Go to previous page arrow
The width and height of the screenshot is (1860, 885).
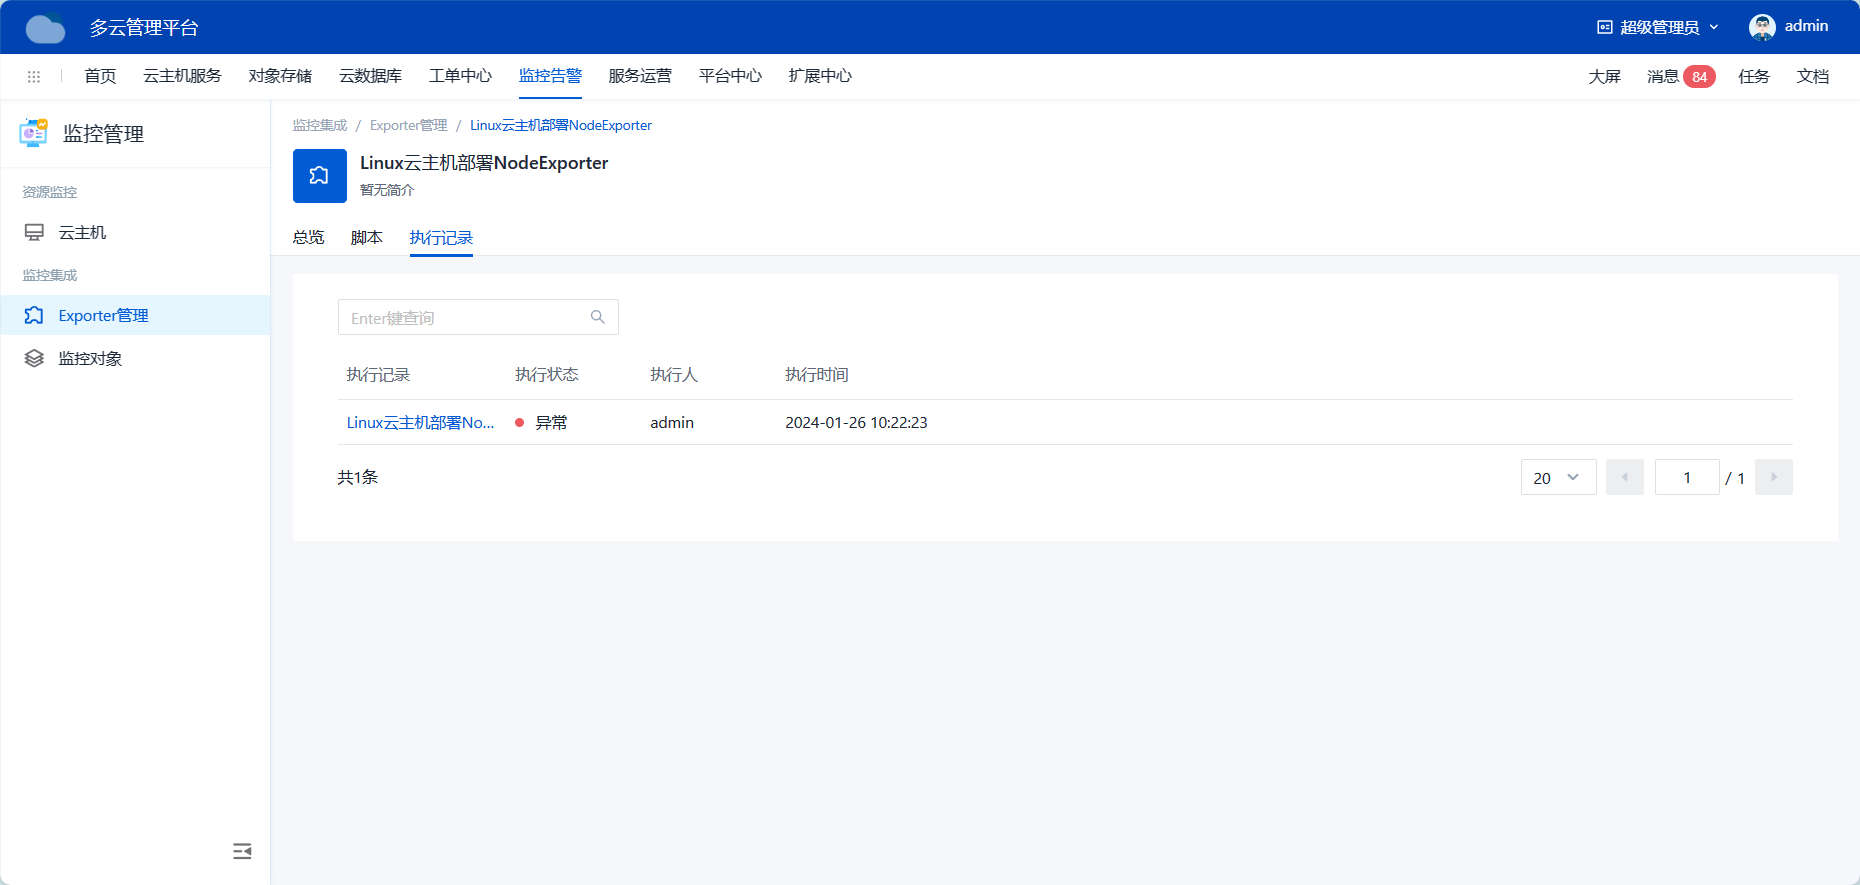(1624, 477)
